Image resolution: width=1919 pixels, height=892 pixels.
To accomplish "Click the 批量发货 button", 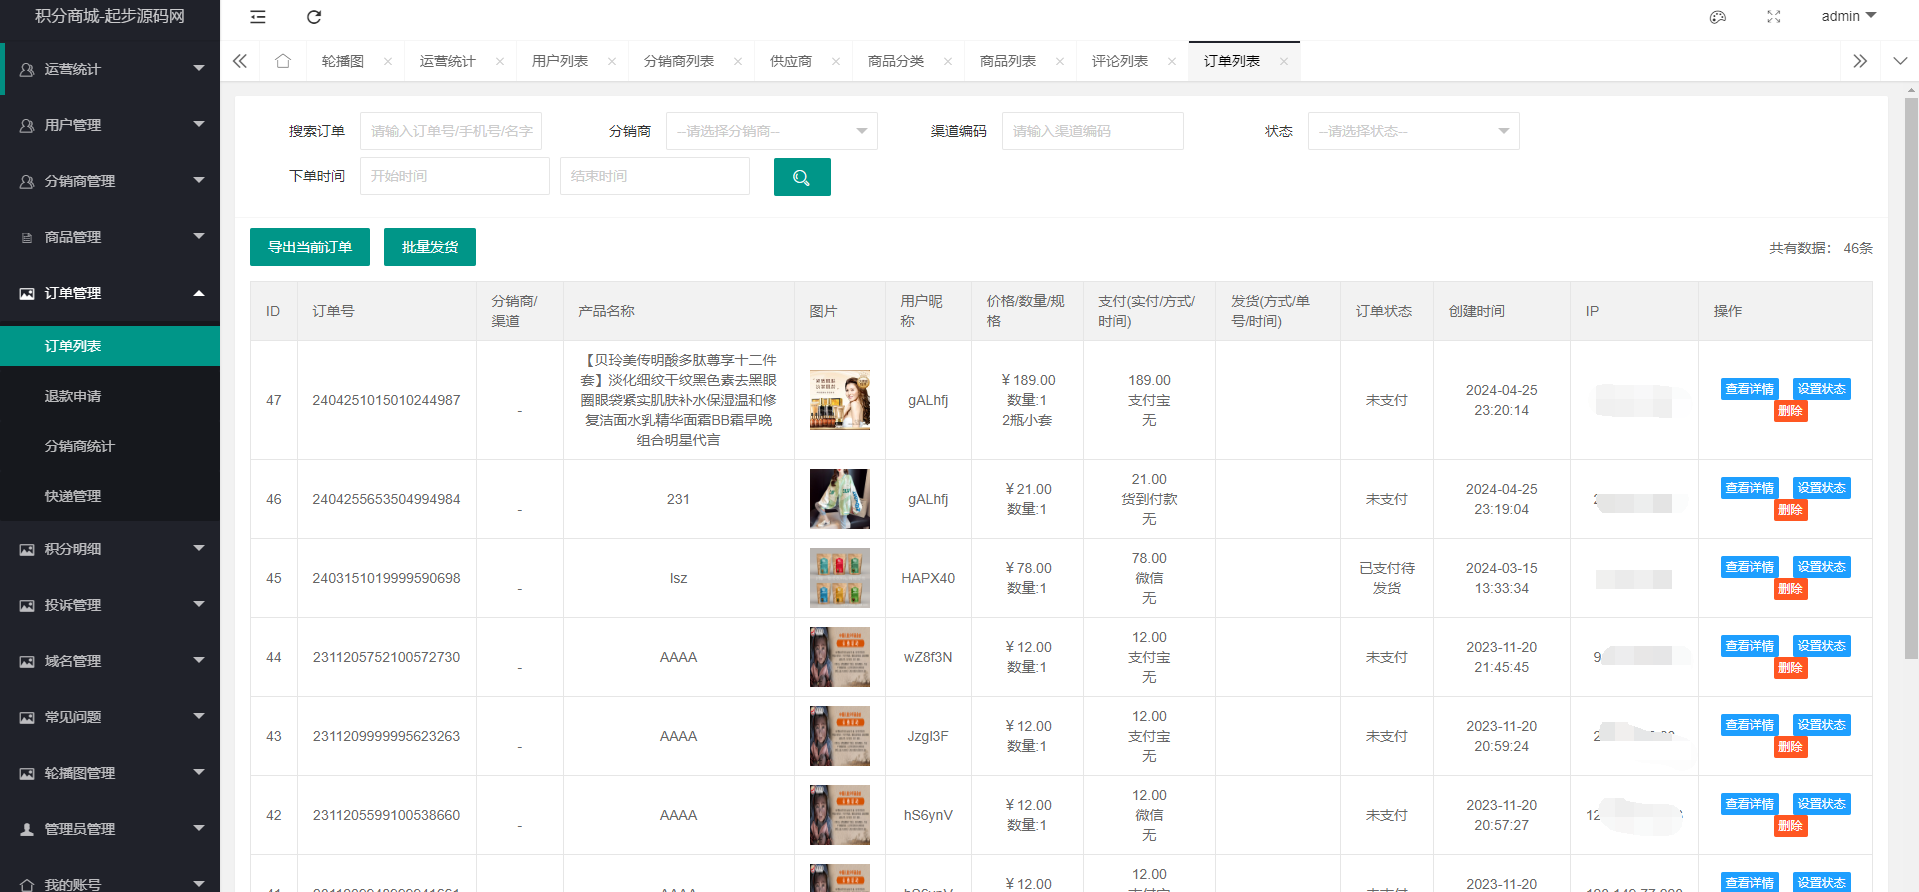I will [x=430, y=247].
